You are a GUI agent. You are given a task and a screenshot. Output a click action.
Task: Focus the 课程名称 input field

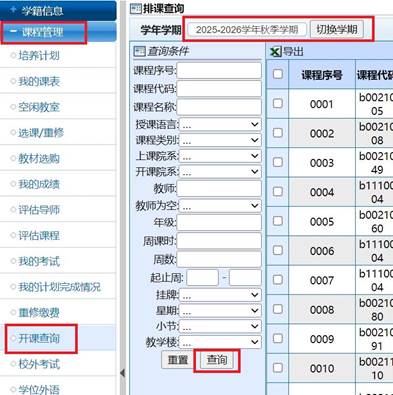pyautogui.click(x=219, y=107)
